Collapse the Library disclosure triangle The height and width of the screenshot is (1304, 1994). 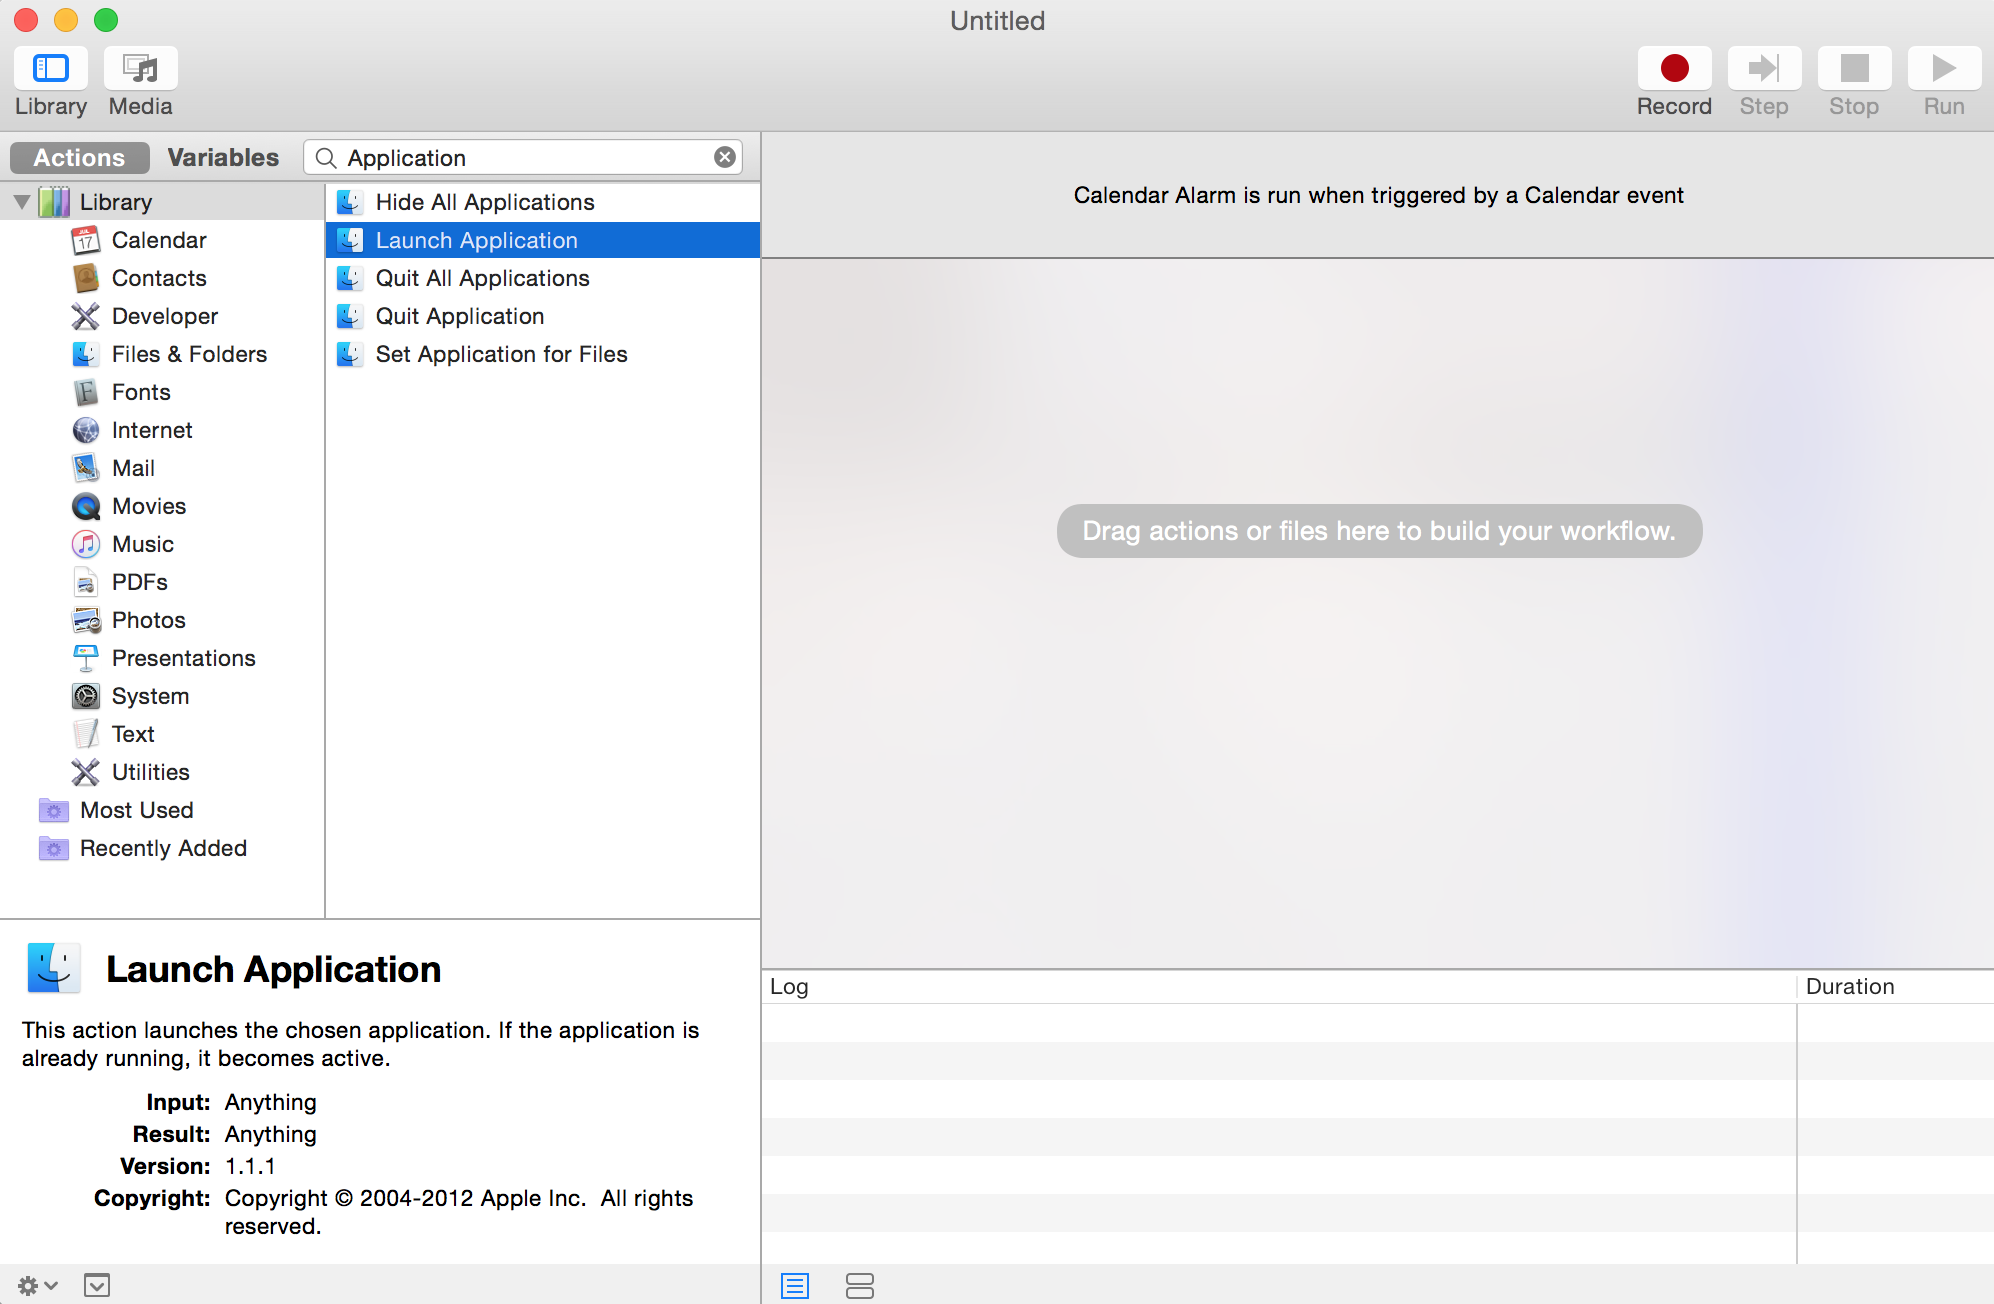coord(21,202)
